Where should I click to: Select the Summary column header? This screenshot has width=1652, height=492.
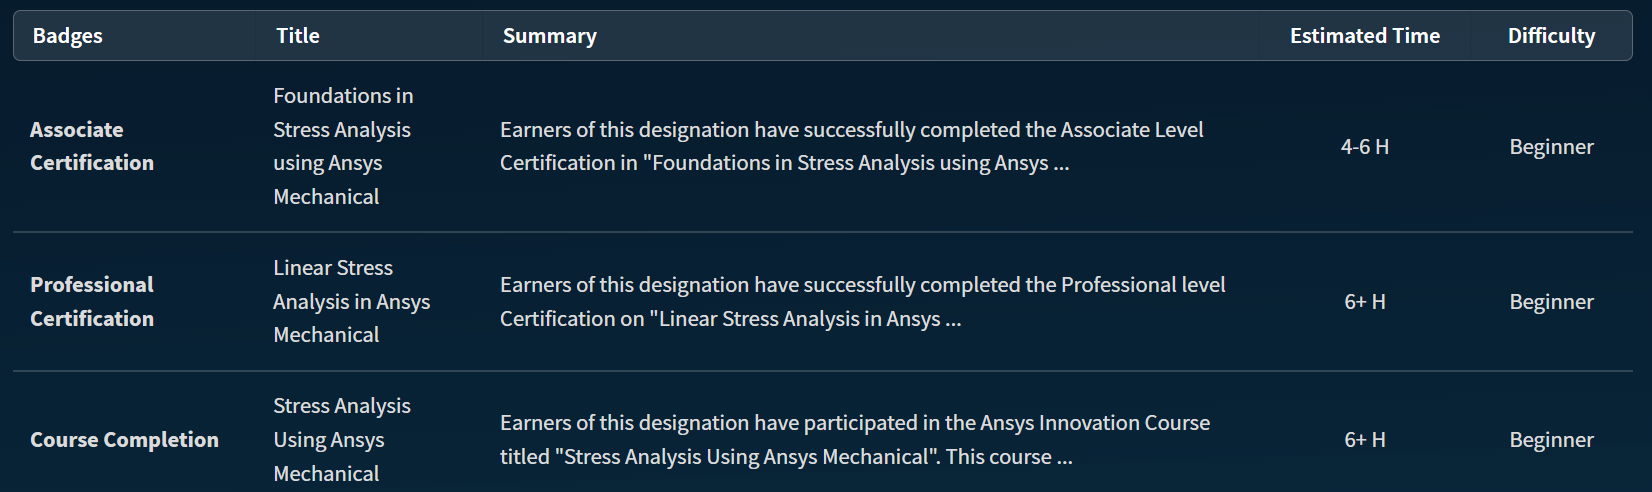(549, 36)
